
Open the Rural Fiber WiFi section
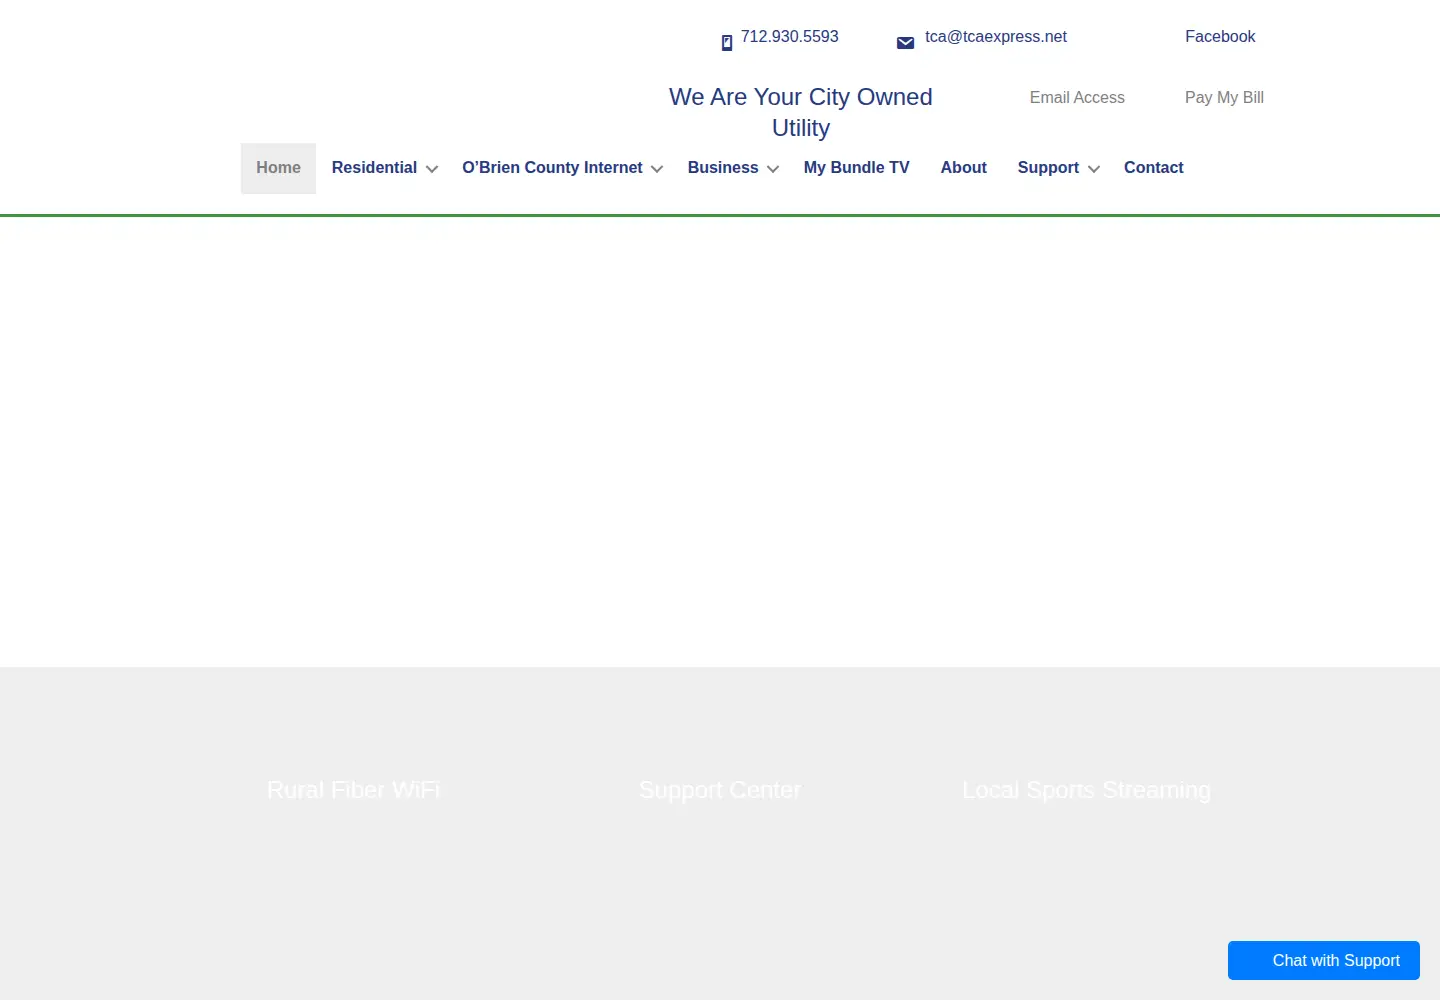(x=353, y=790)
